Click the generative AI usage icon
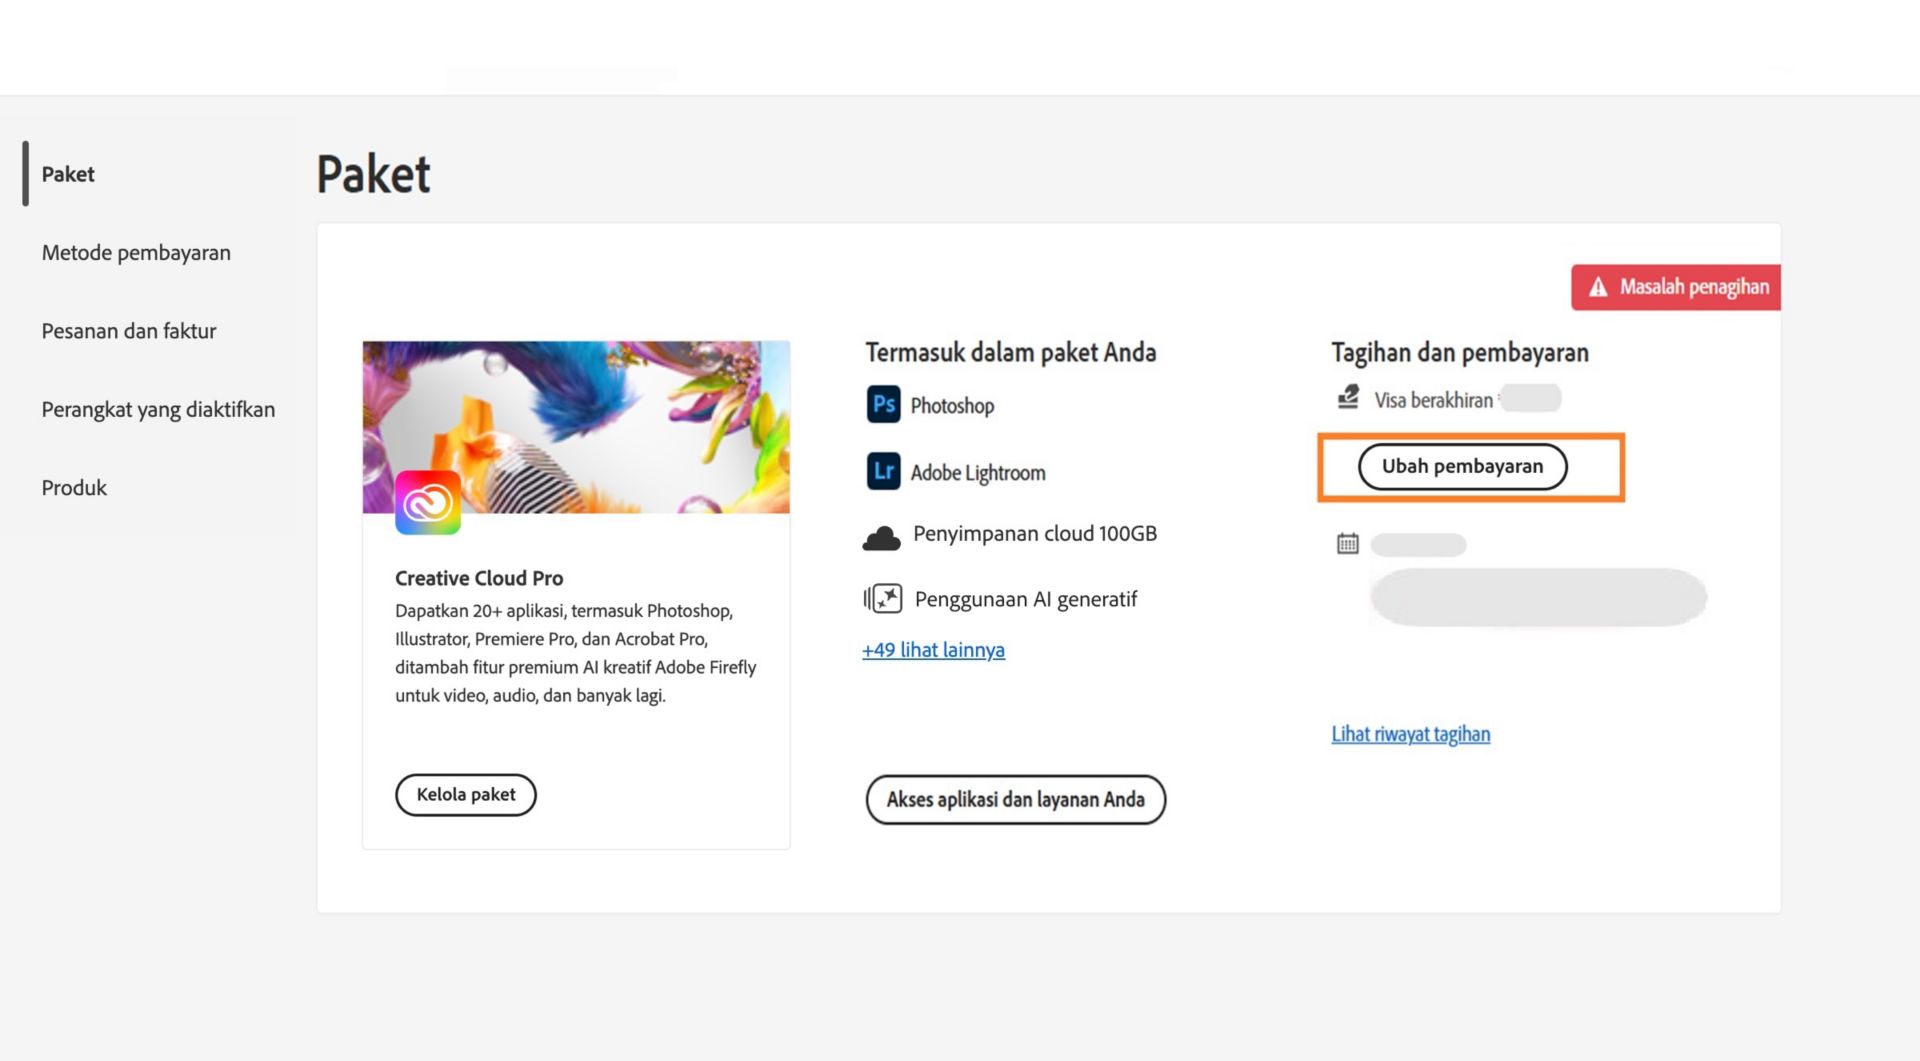Screen dimensions: 1920x1061 (x=883, y=599)
